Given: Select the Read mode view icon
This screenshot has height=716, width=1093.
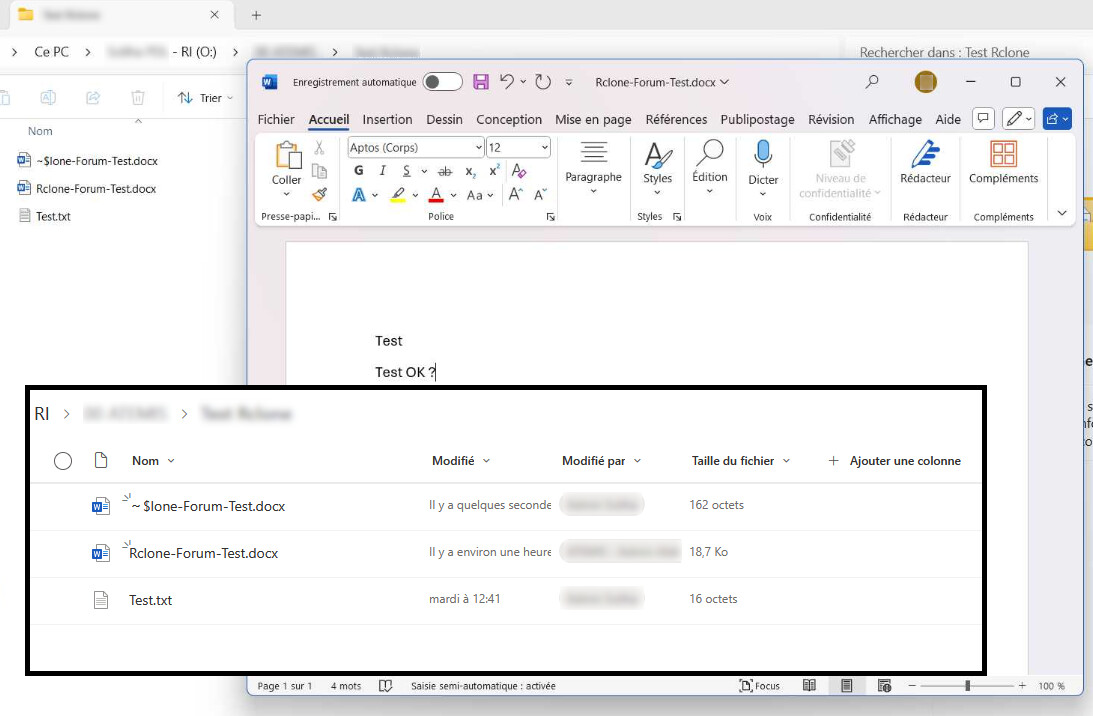Looking at the screenshot, I should [x=809, y=686].
